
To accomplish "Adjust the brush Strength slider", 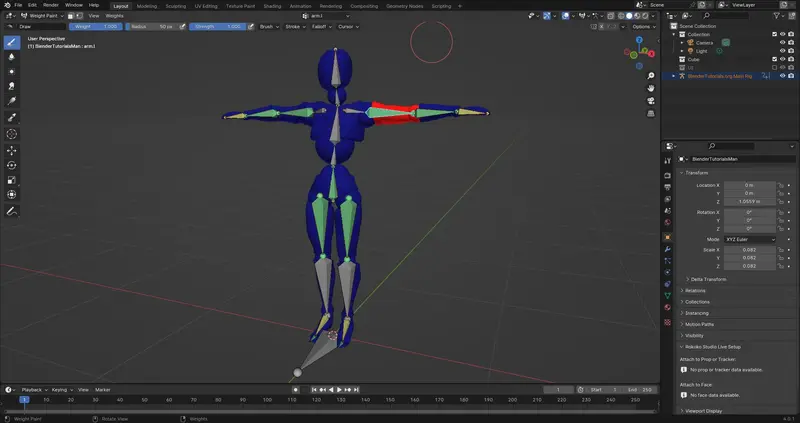I will [x=218, y=27].
